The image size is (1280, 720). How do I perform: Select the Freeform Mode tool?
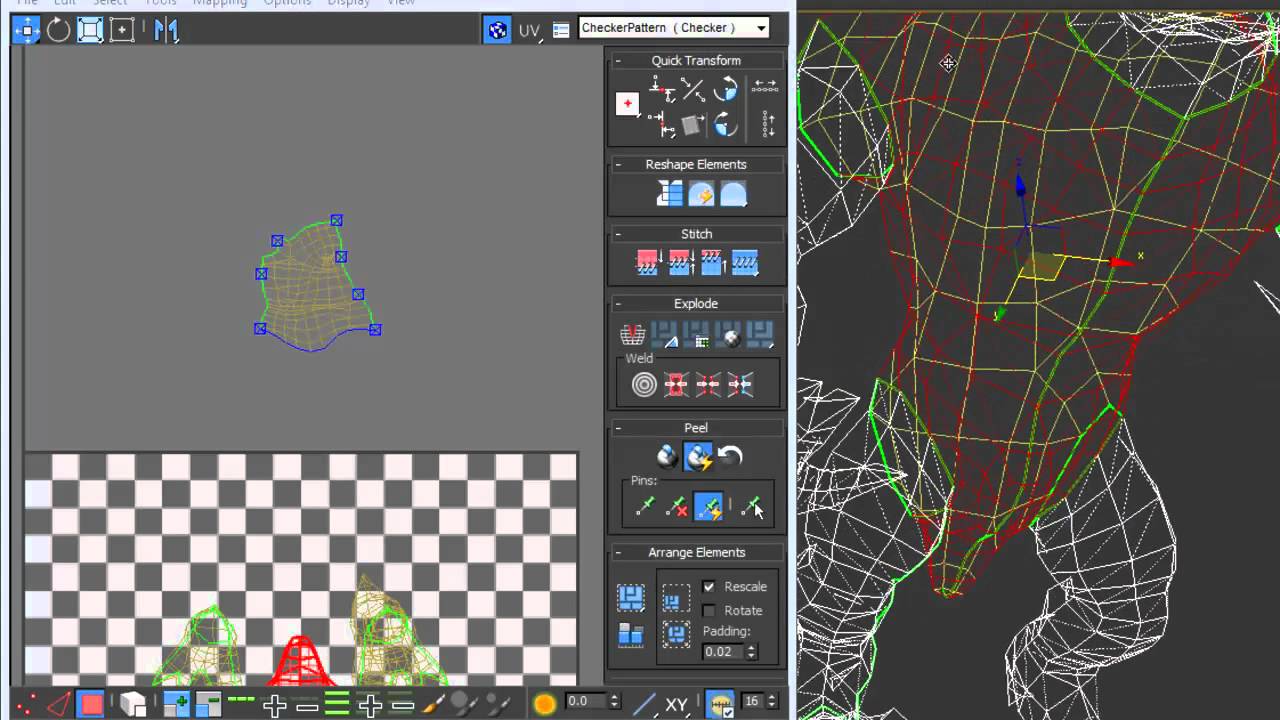(122, 30)
